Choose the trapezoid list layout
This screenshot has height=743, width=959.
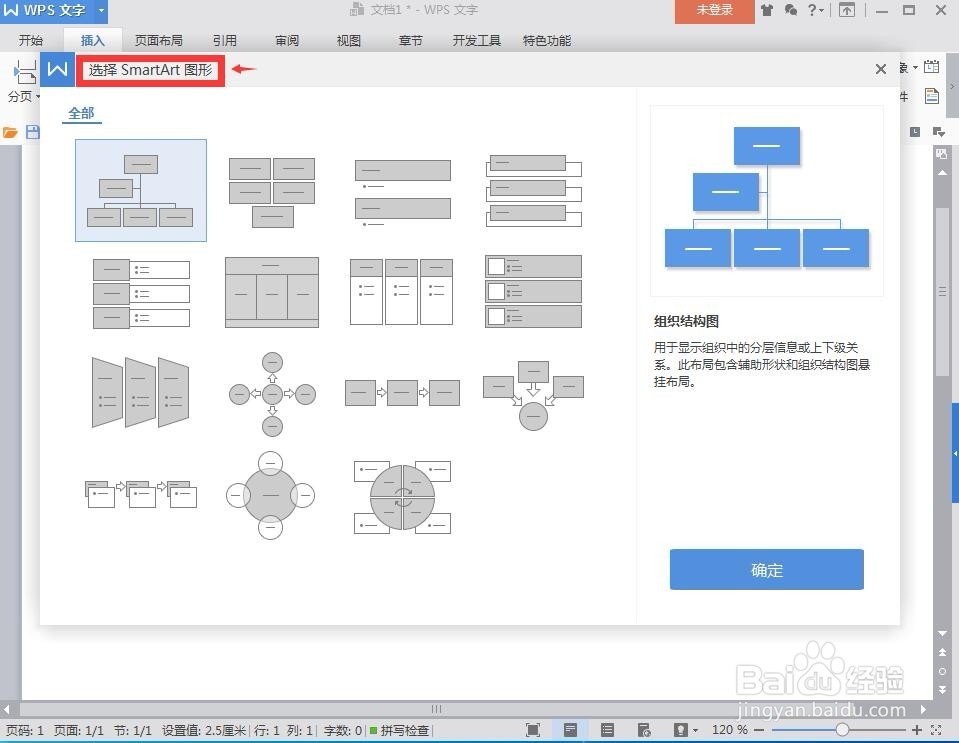(141, 392)
